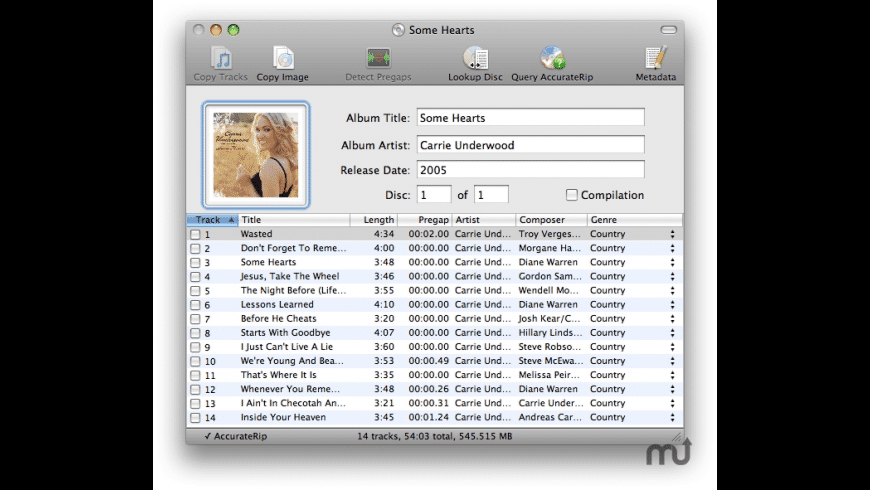
Task: Click the pregap value 00:02.00
Action: (x=429, y=234)
